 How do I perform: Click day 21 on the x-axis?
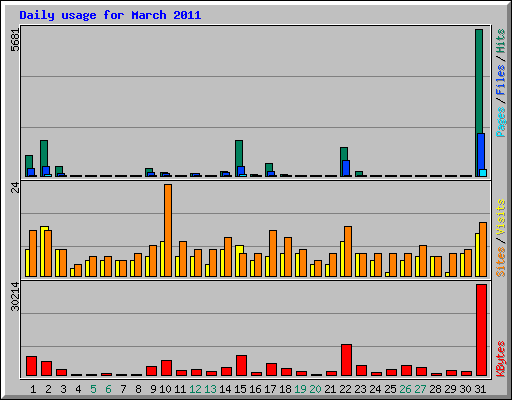(330, 389)
